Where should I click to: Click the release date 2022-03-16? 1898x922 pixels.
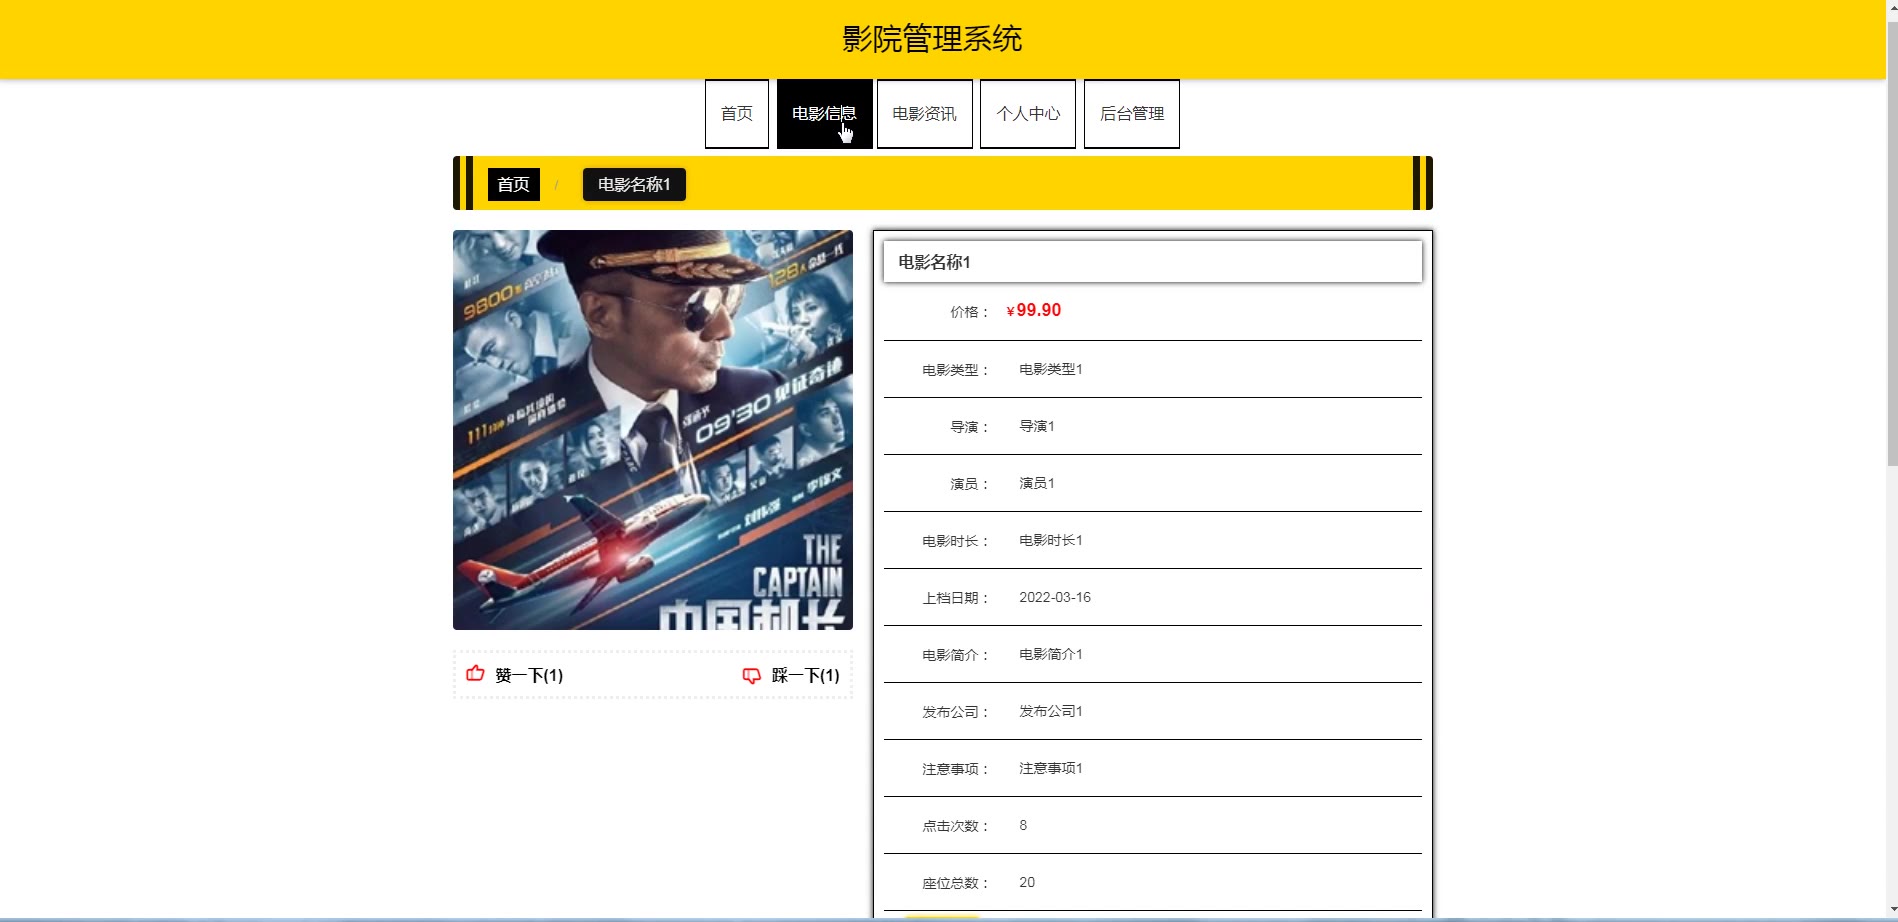pyautogui.click(x=1055, y=597)
